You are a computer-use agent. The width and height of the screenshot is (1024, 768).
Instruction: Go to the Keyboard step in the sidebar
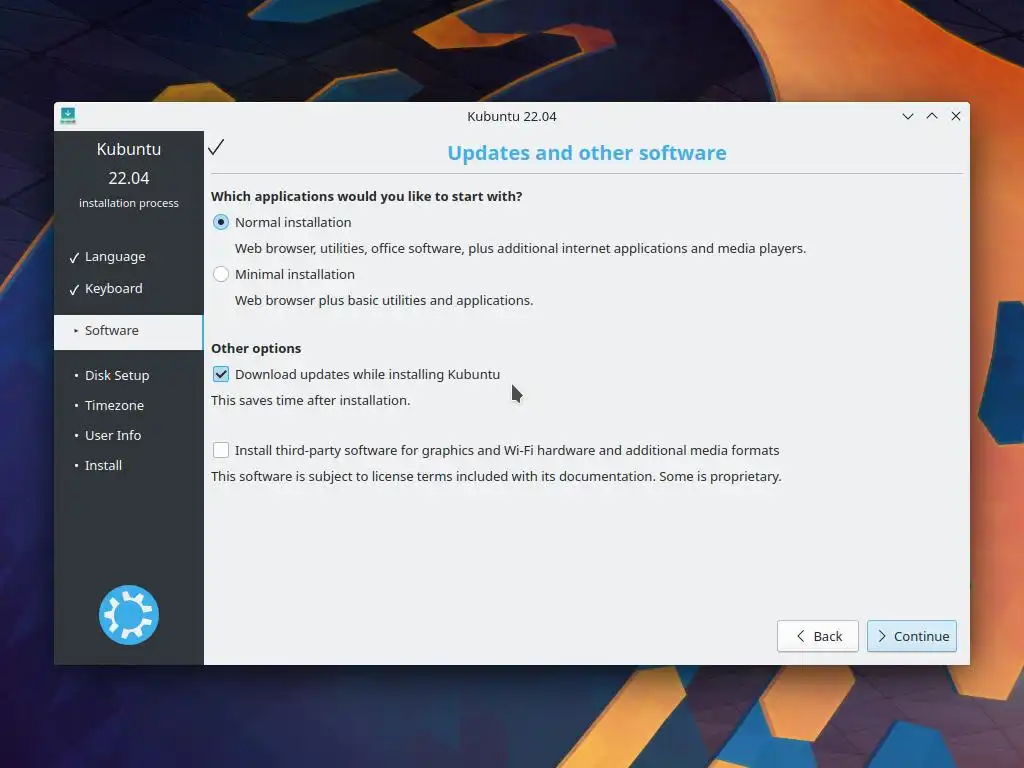click(x=114, y=289)
